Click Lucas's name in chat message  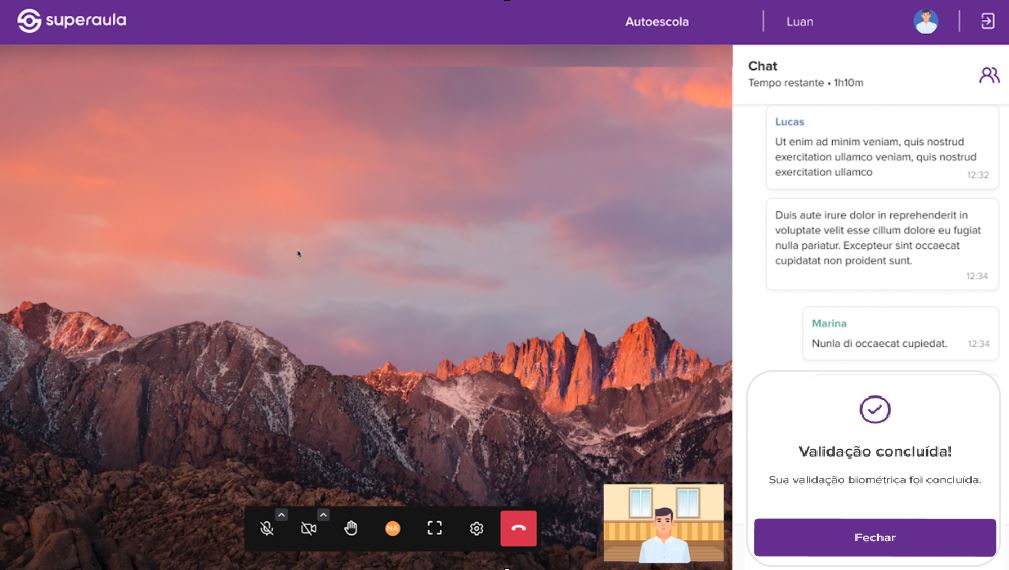pyautogui.click(x=789, y=122)
